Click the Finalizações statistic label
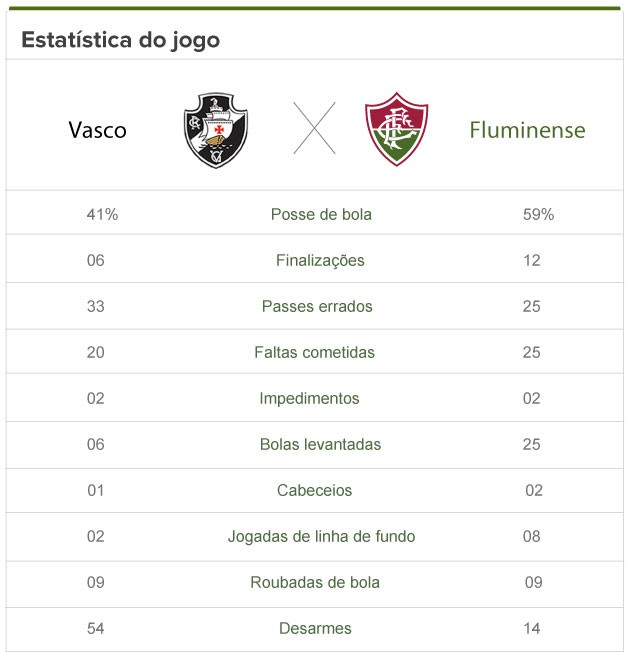Screen dimensions: 629x652 click(320, 260)
